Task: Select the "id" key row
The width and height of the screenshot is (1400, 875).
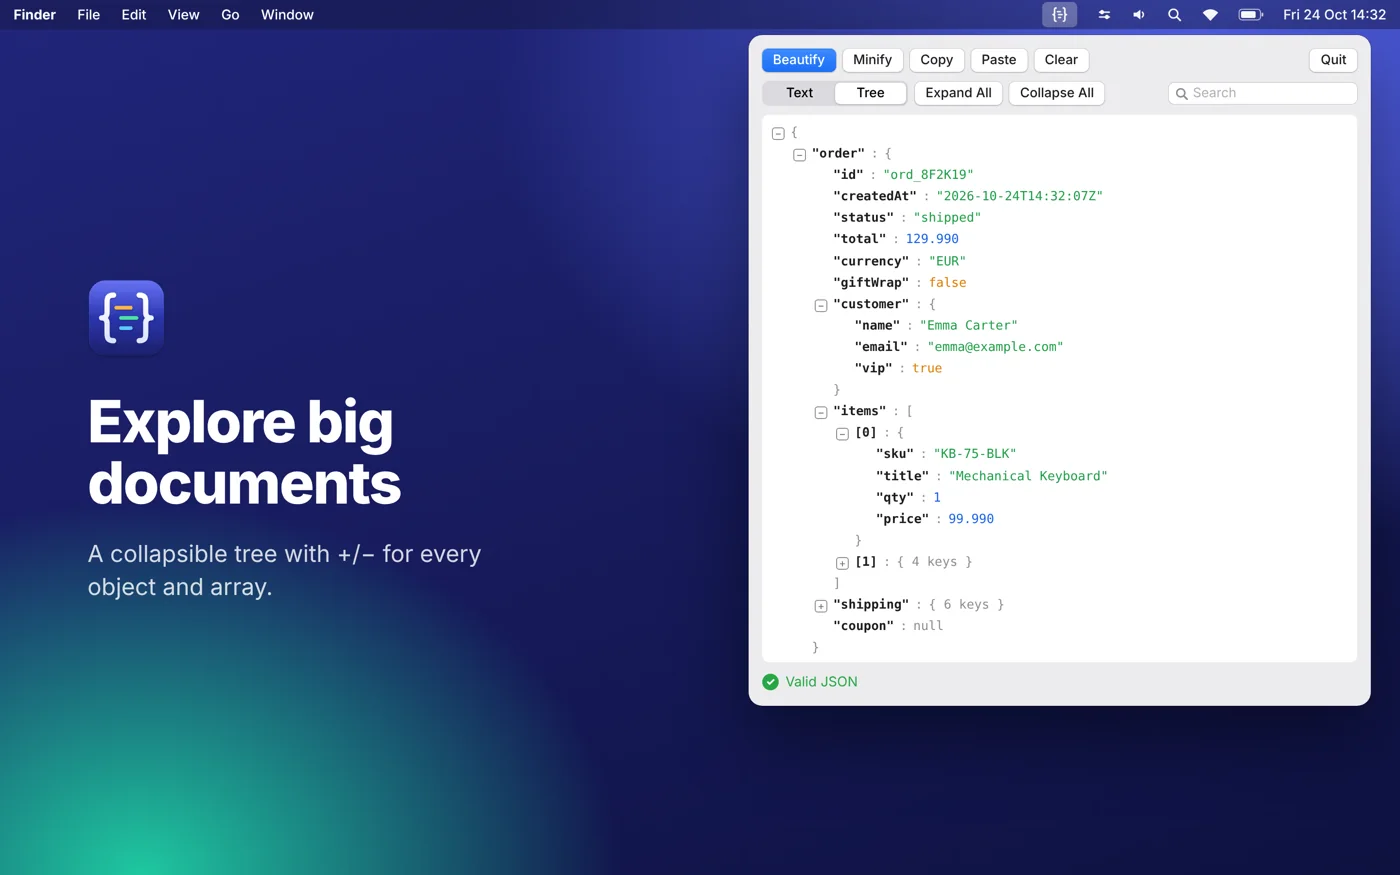Action: (x=903, y=175)
